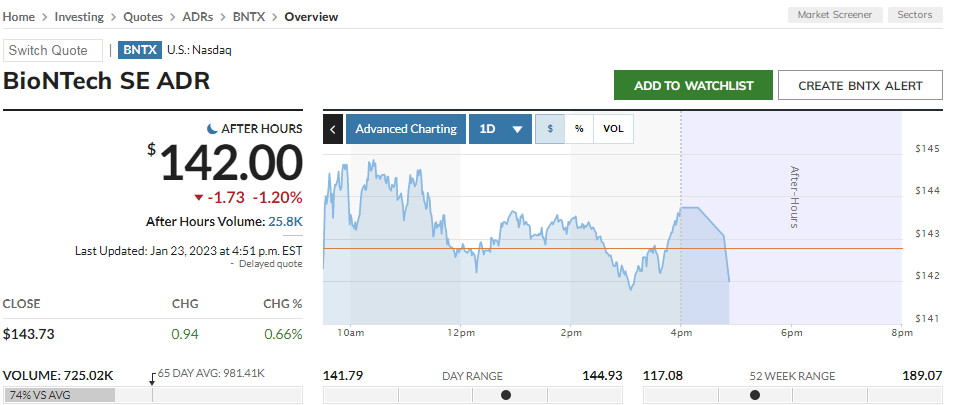Click the 52 week range dot
The height and width of the screenshot is (405, 967).
(x=754, y=395)
